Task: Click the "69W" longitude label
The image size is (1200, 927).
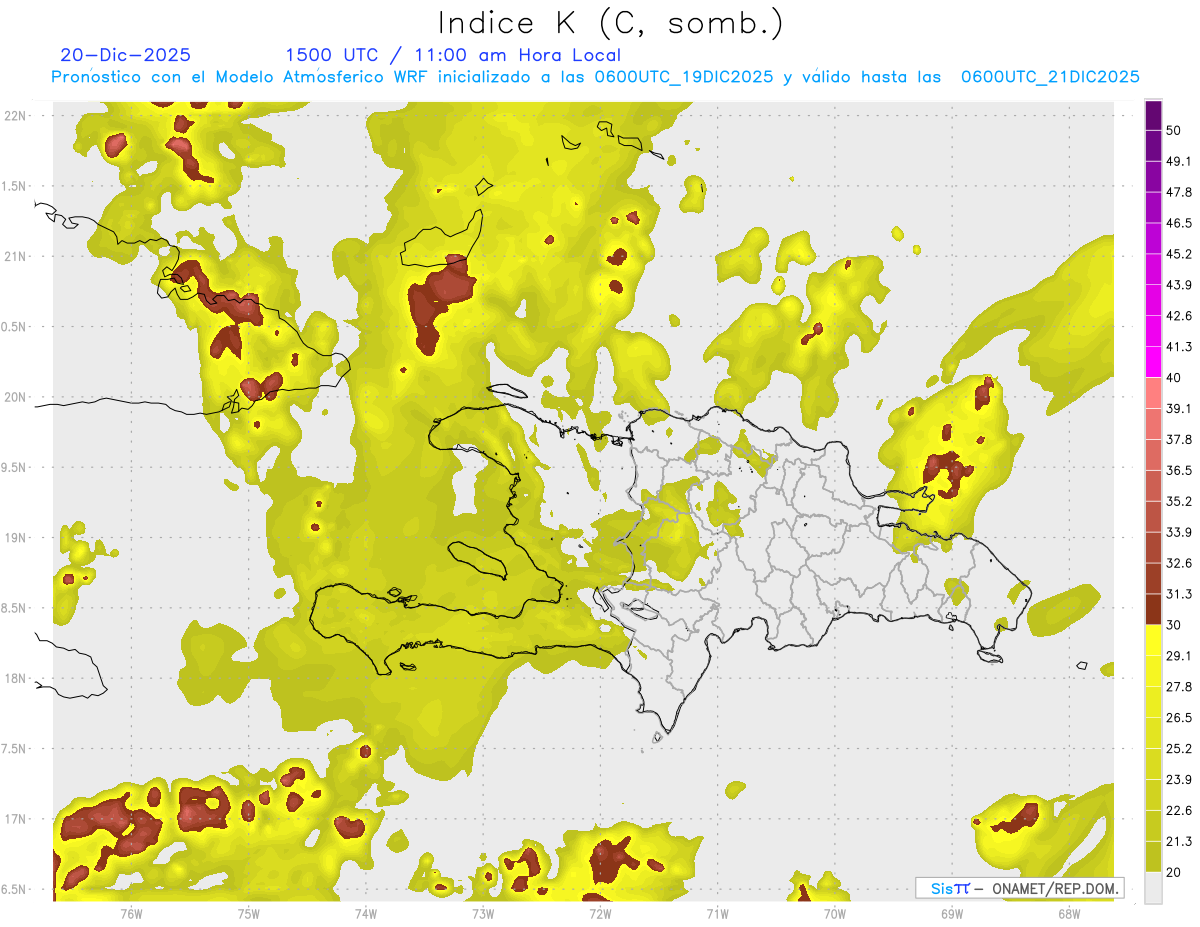Action: point(952,913)
